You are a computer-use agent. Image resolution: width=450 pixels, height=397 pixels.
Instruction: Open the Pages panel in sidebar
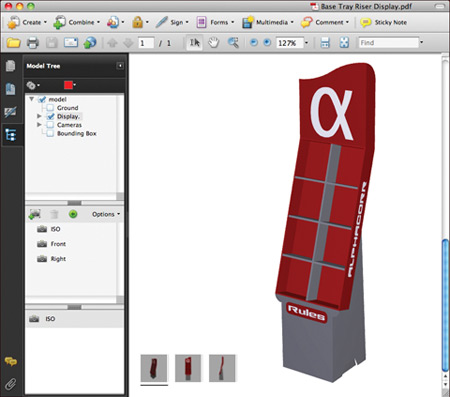click(10, 66)
